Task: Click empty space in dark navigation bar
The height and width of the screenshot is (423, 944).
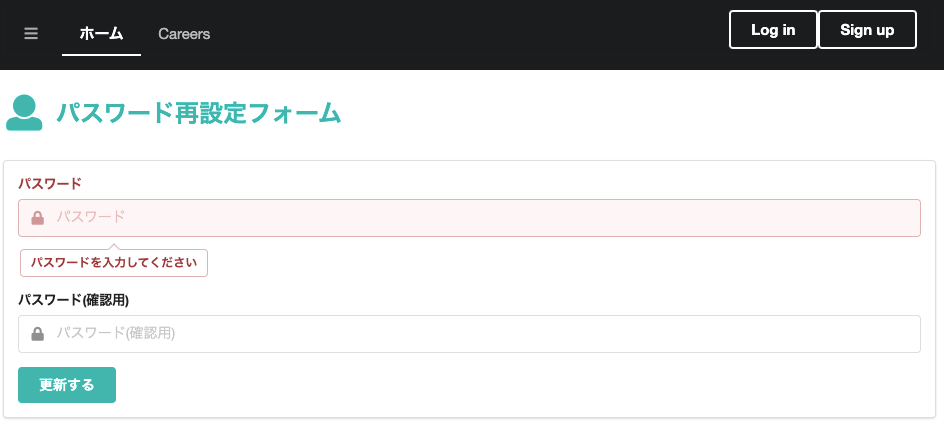Action: pyautogui.click(x=470, y=34)
